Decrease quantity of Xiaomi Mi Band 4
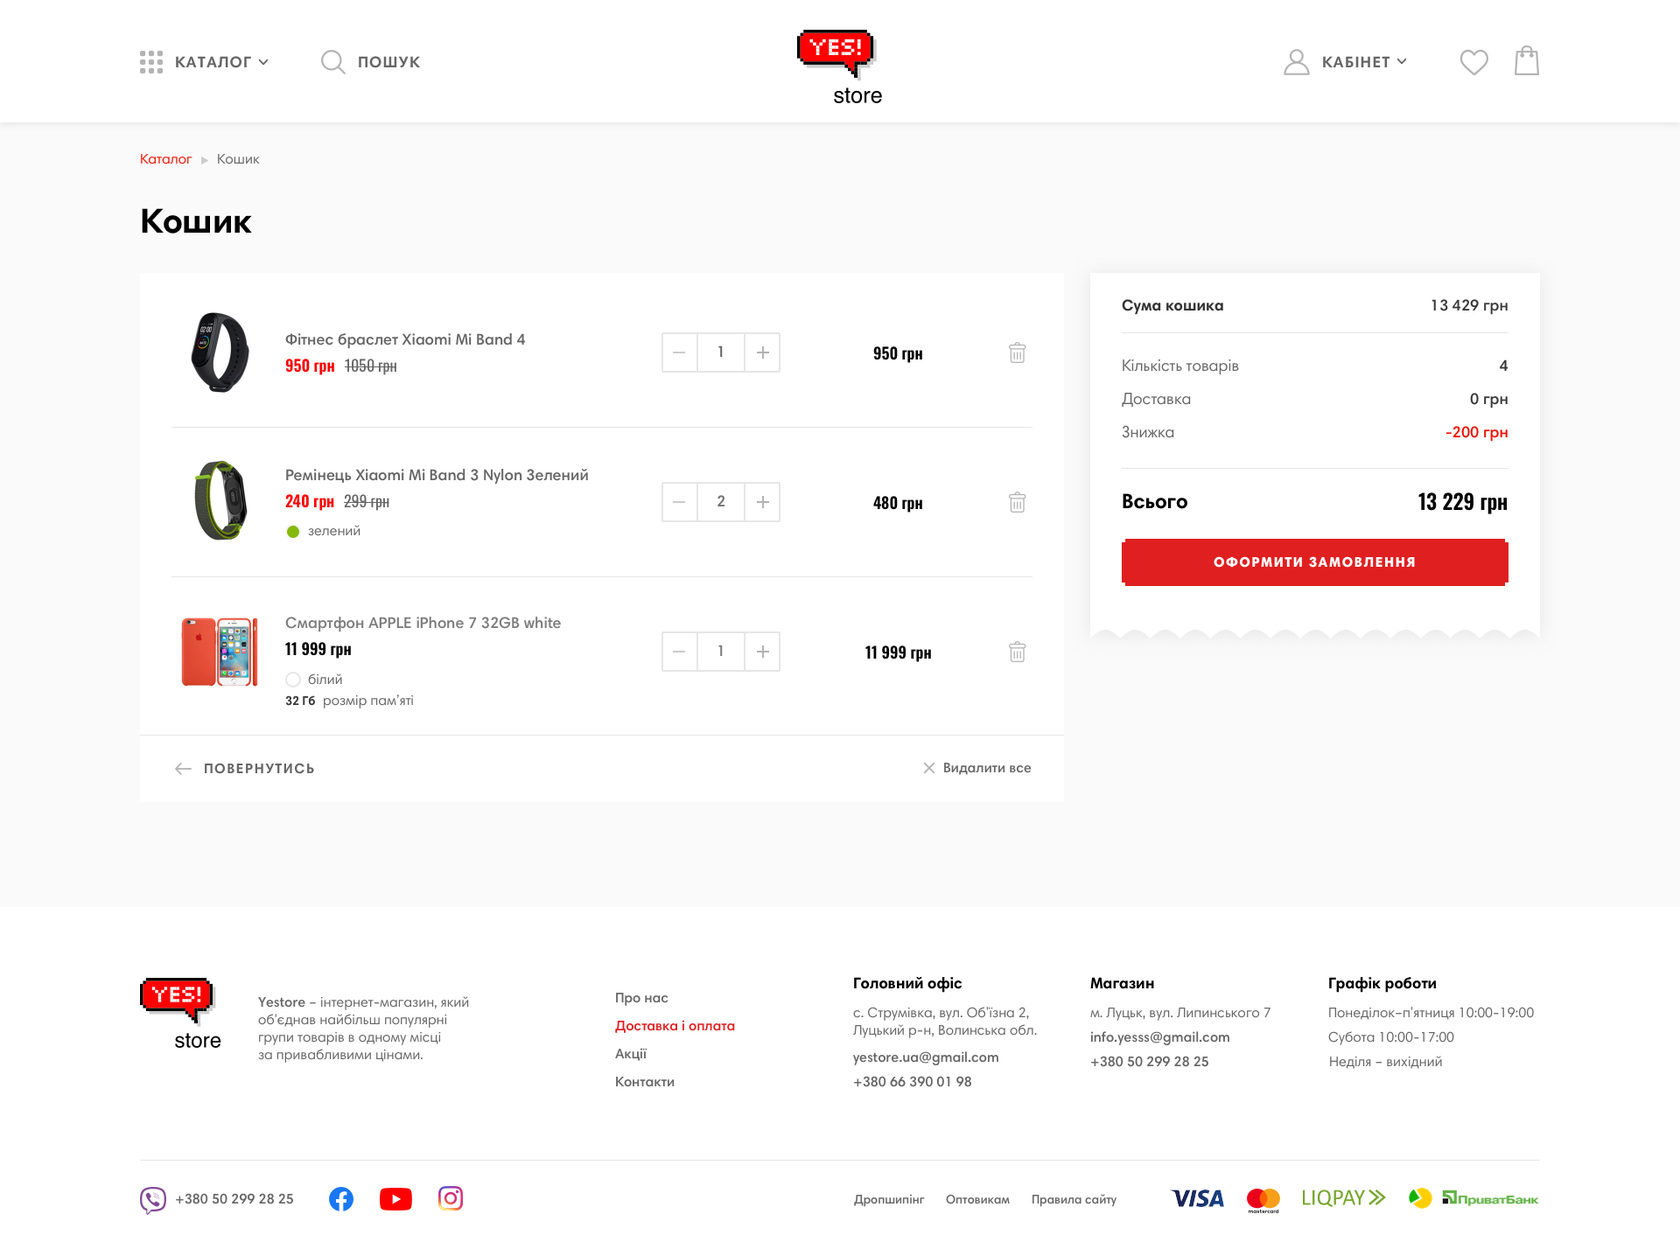 tap(679, 352)
